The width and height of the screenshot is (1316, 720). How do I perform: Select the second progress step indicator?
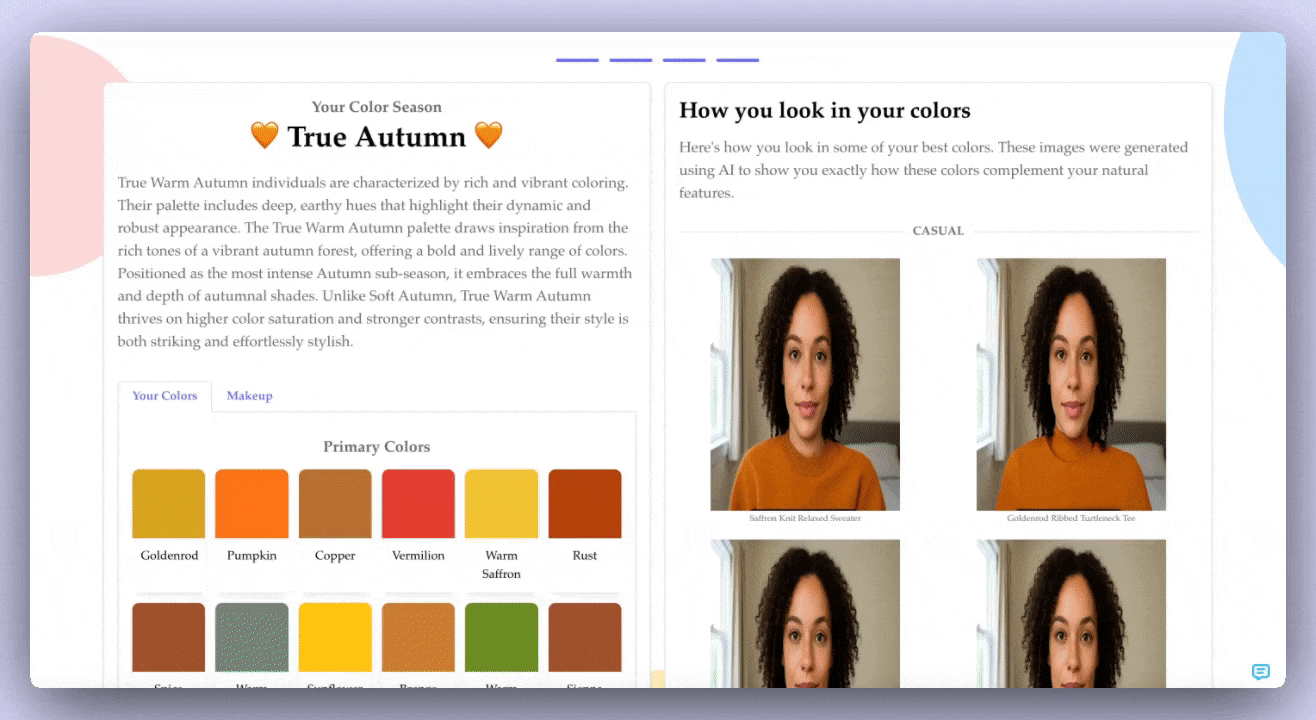(x=630, y=60)
